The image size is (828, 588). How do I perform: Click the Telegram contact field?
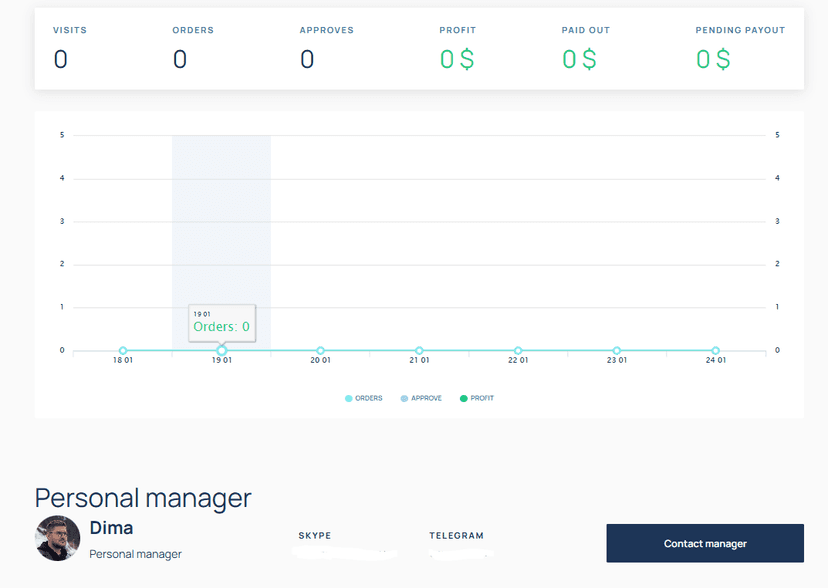click(461, 553)
